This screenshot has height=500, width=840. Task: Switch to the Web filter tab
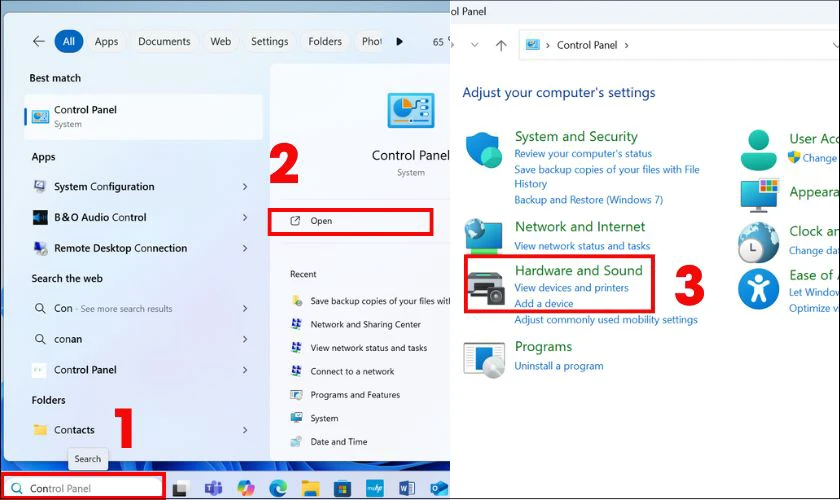220,41
